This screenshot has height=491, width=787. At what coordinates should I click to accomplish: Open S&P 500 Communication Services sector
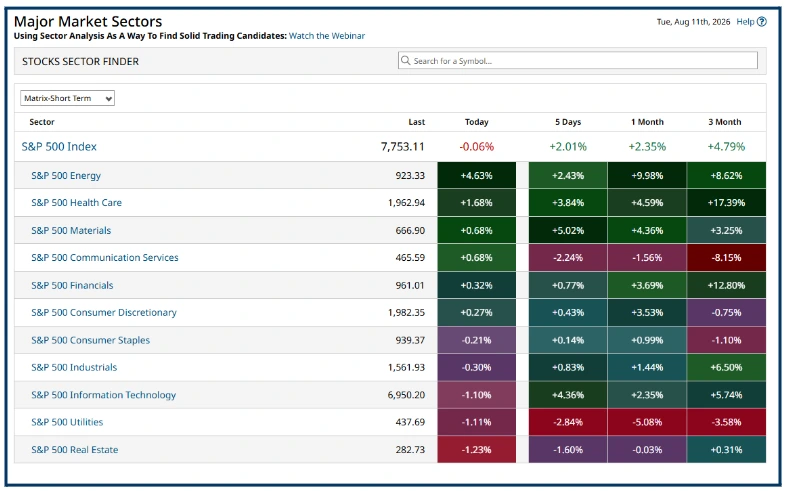click(x=104, y=258)
